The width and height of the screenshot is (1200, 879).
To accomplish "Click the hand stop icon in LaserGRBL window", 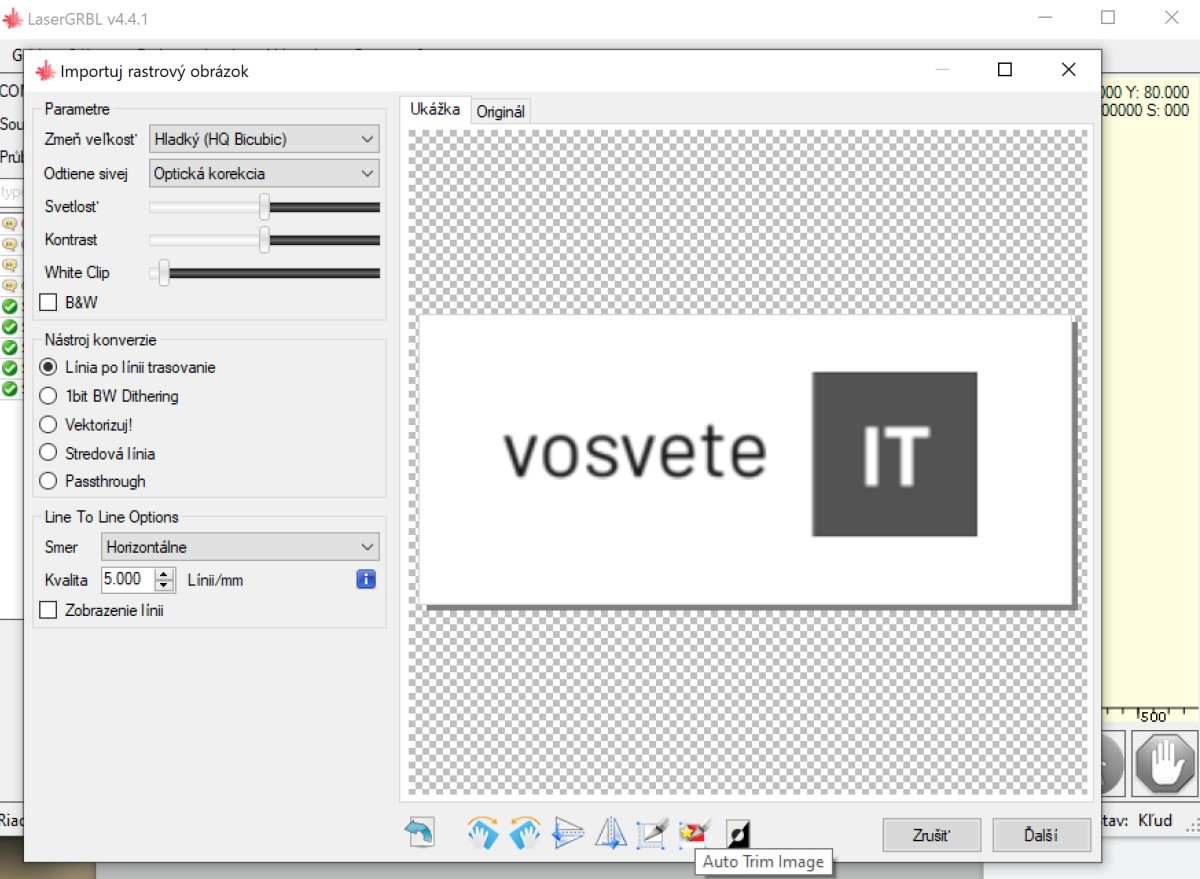I will pos(1165,764).
